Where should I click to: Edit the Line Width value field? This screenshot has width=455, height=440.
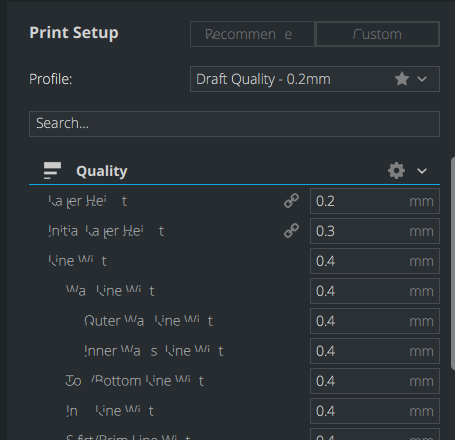[x=375, y=261]
